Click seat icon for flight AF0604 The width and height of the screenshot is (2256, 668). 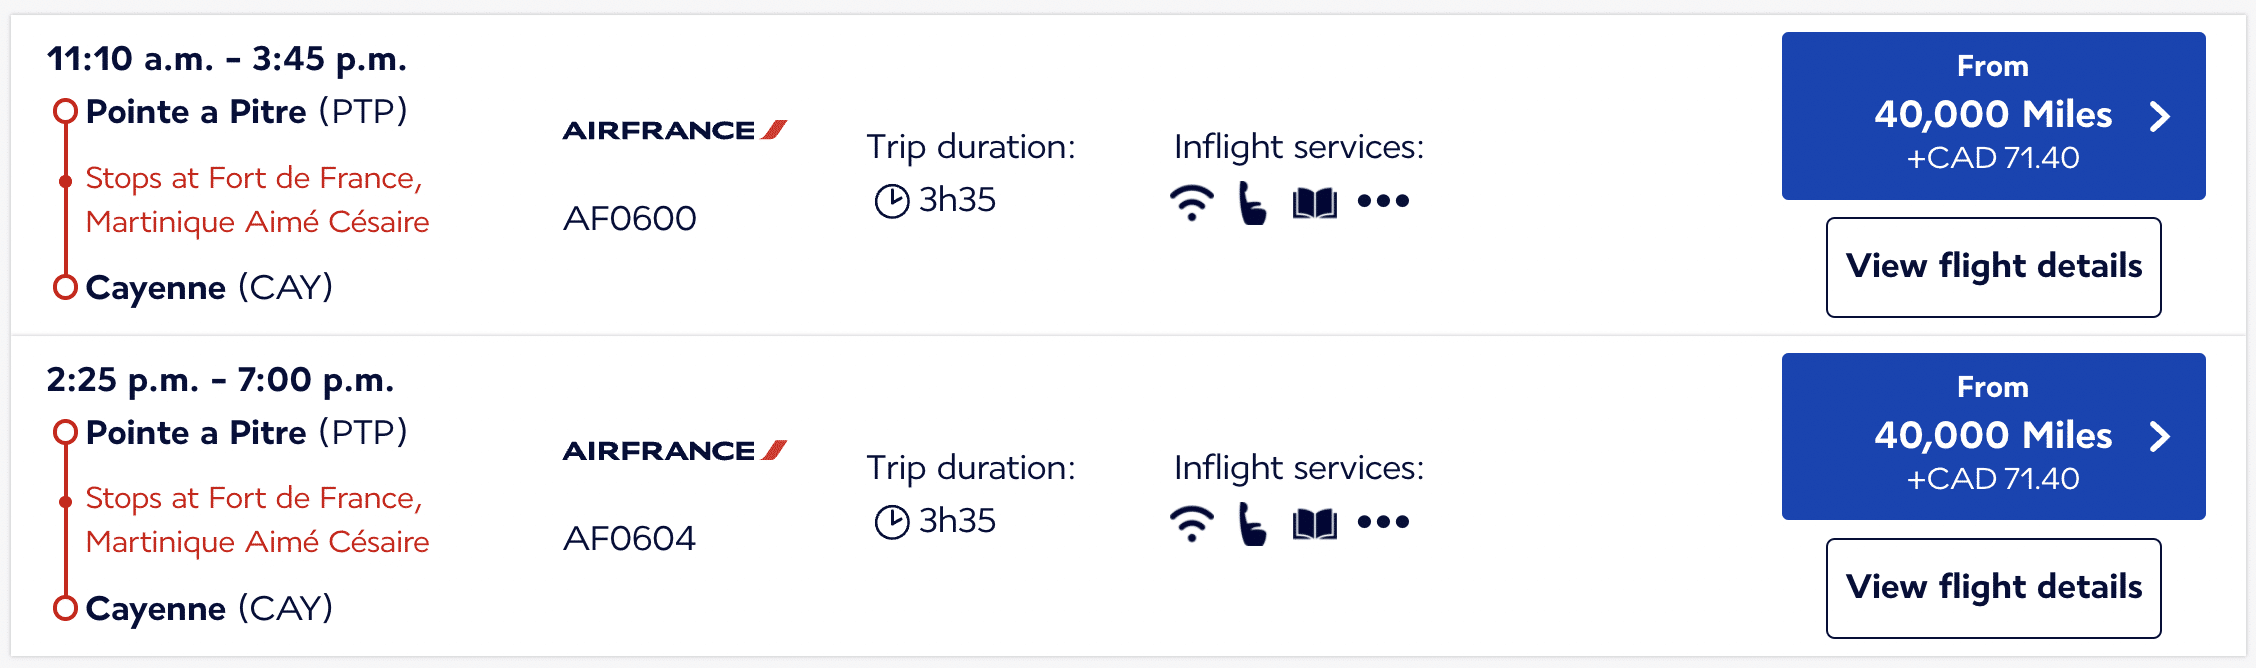point(1252,523)
